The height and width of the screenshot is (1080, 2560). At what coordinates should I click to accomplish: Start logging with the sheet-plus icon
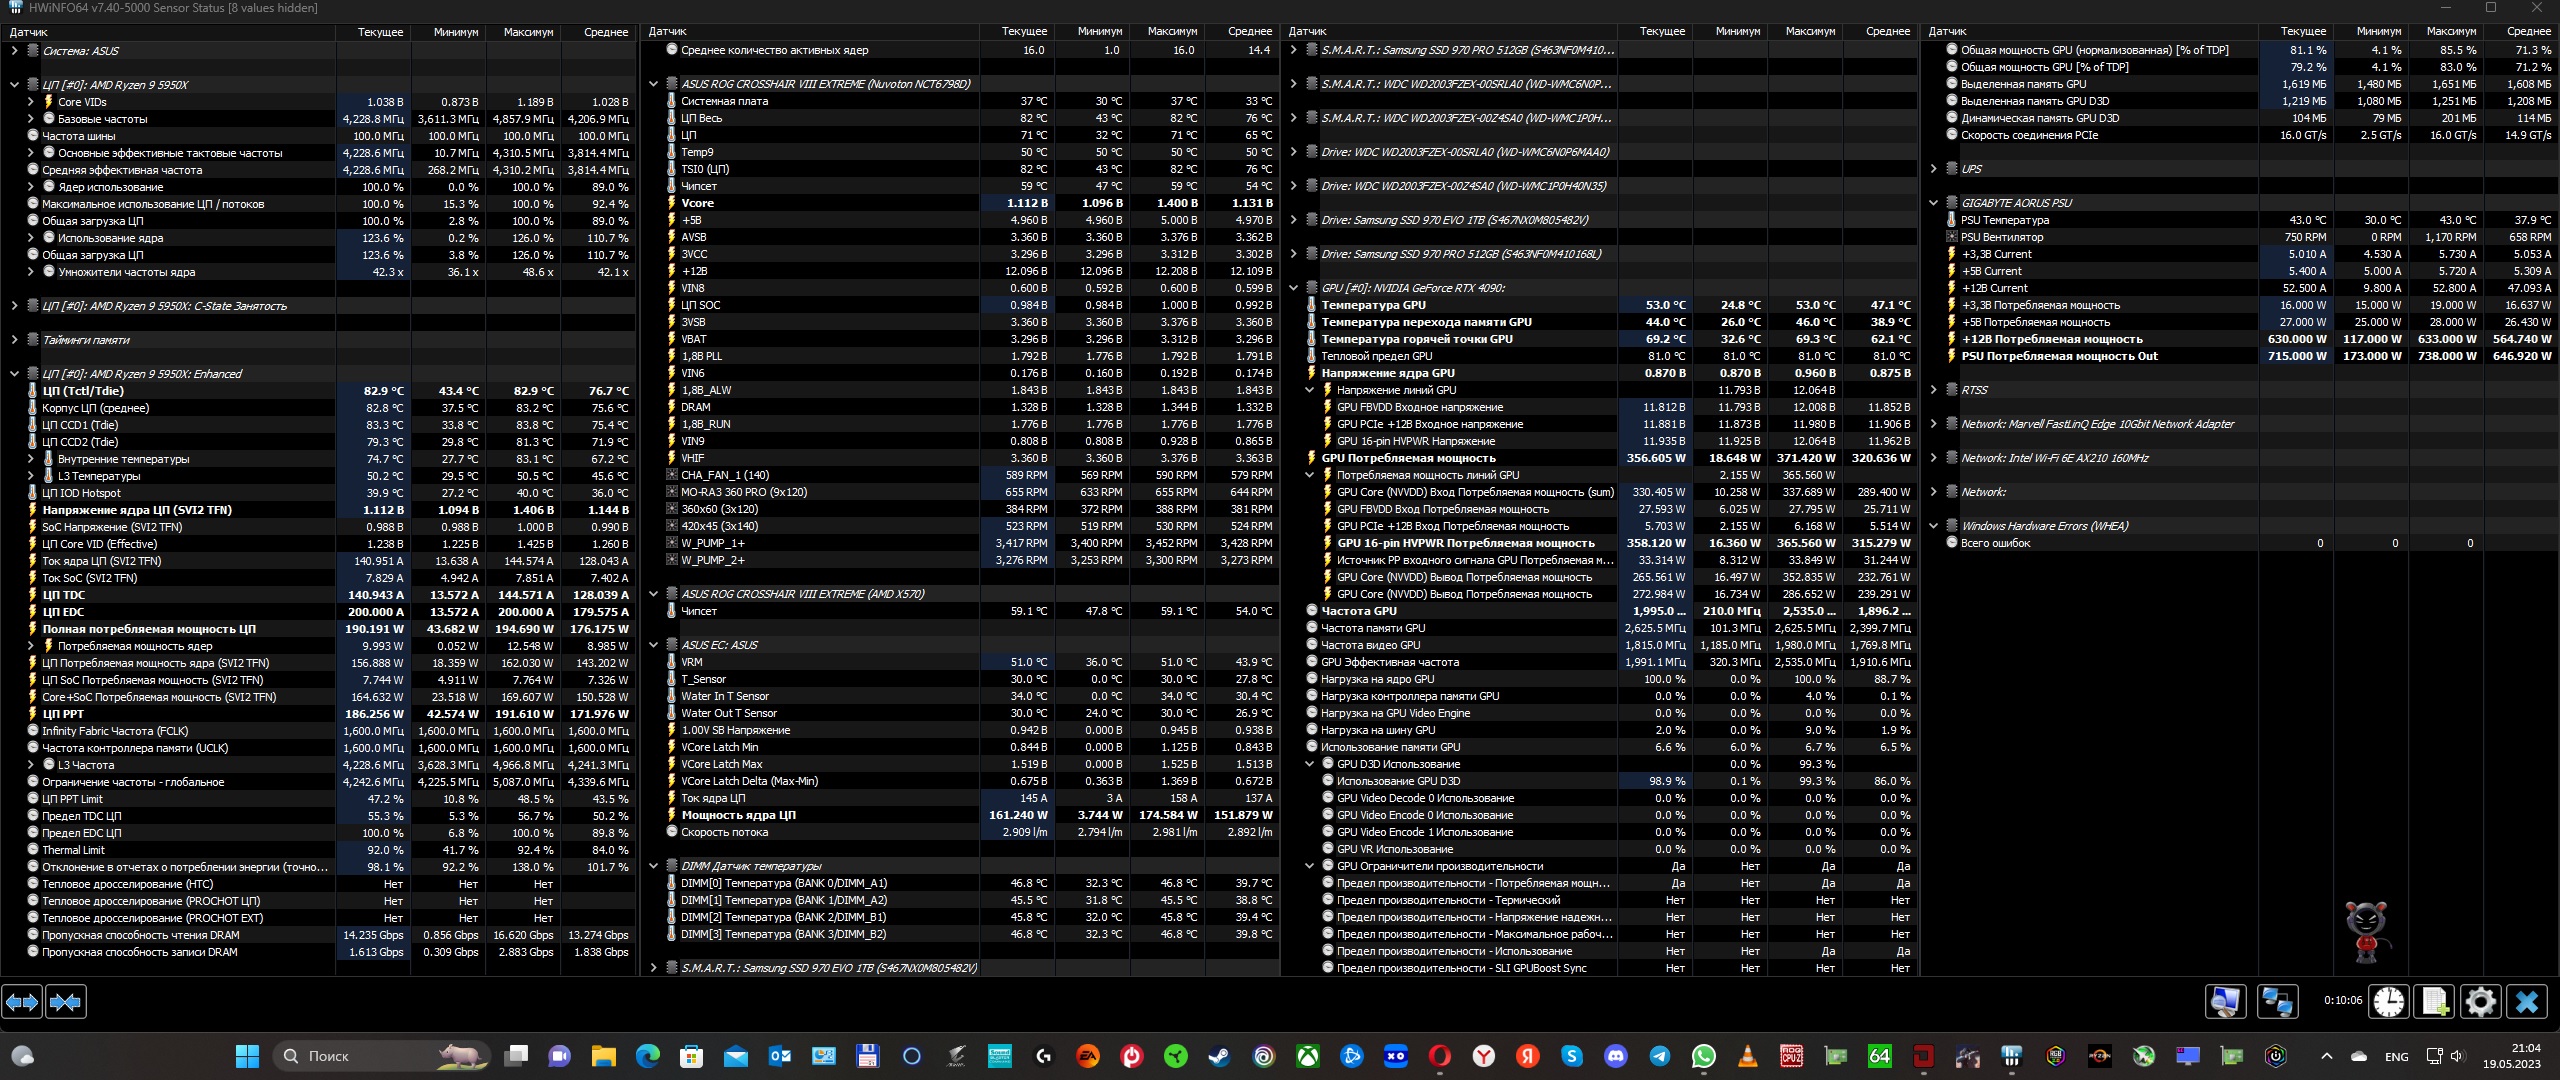pyautogui.click(x=2435, y=1001)
